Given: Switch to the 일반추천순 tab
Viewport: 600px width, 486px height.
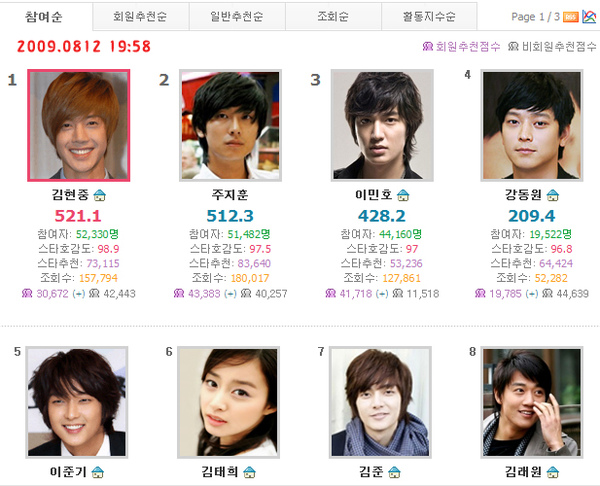Looking at the screenshot, I should tap(237, 16).
